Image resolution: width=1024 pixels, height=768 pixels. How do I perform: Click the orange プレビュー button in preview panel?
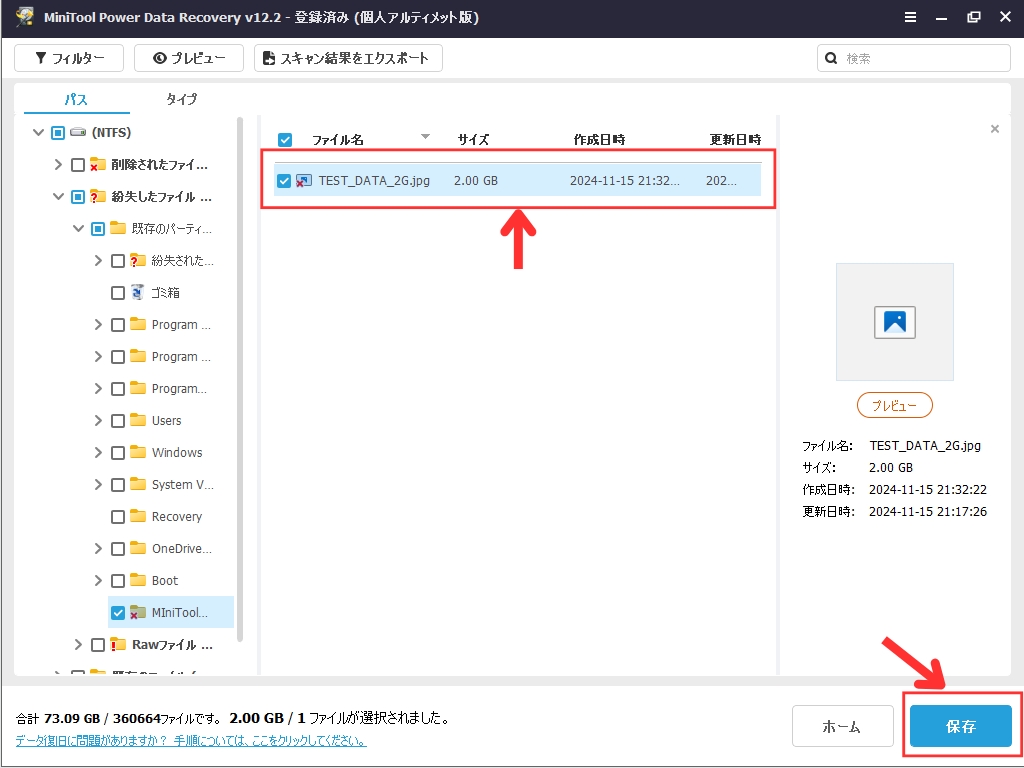[895, 406]
